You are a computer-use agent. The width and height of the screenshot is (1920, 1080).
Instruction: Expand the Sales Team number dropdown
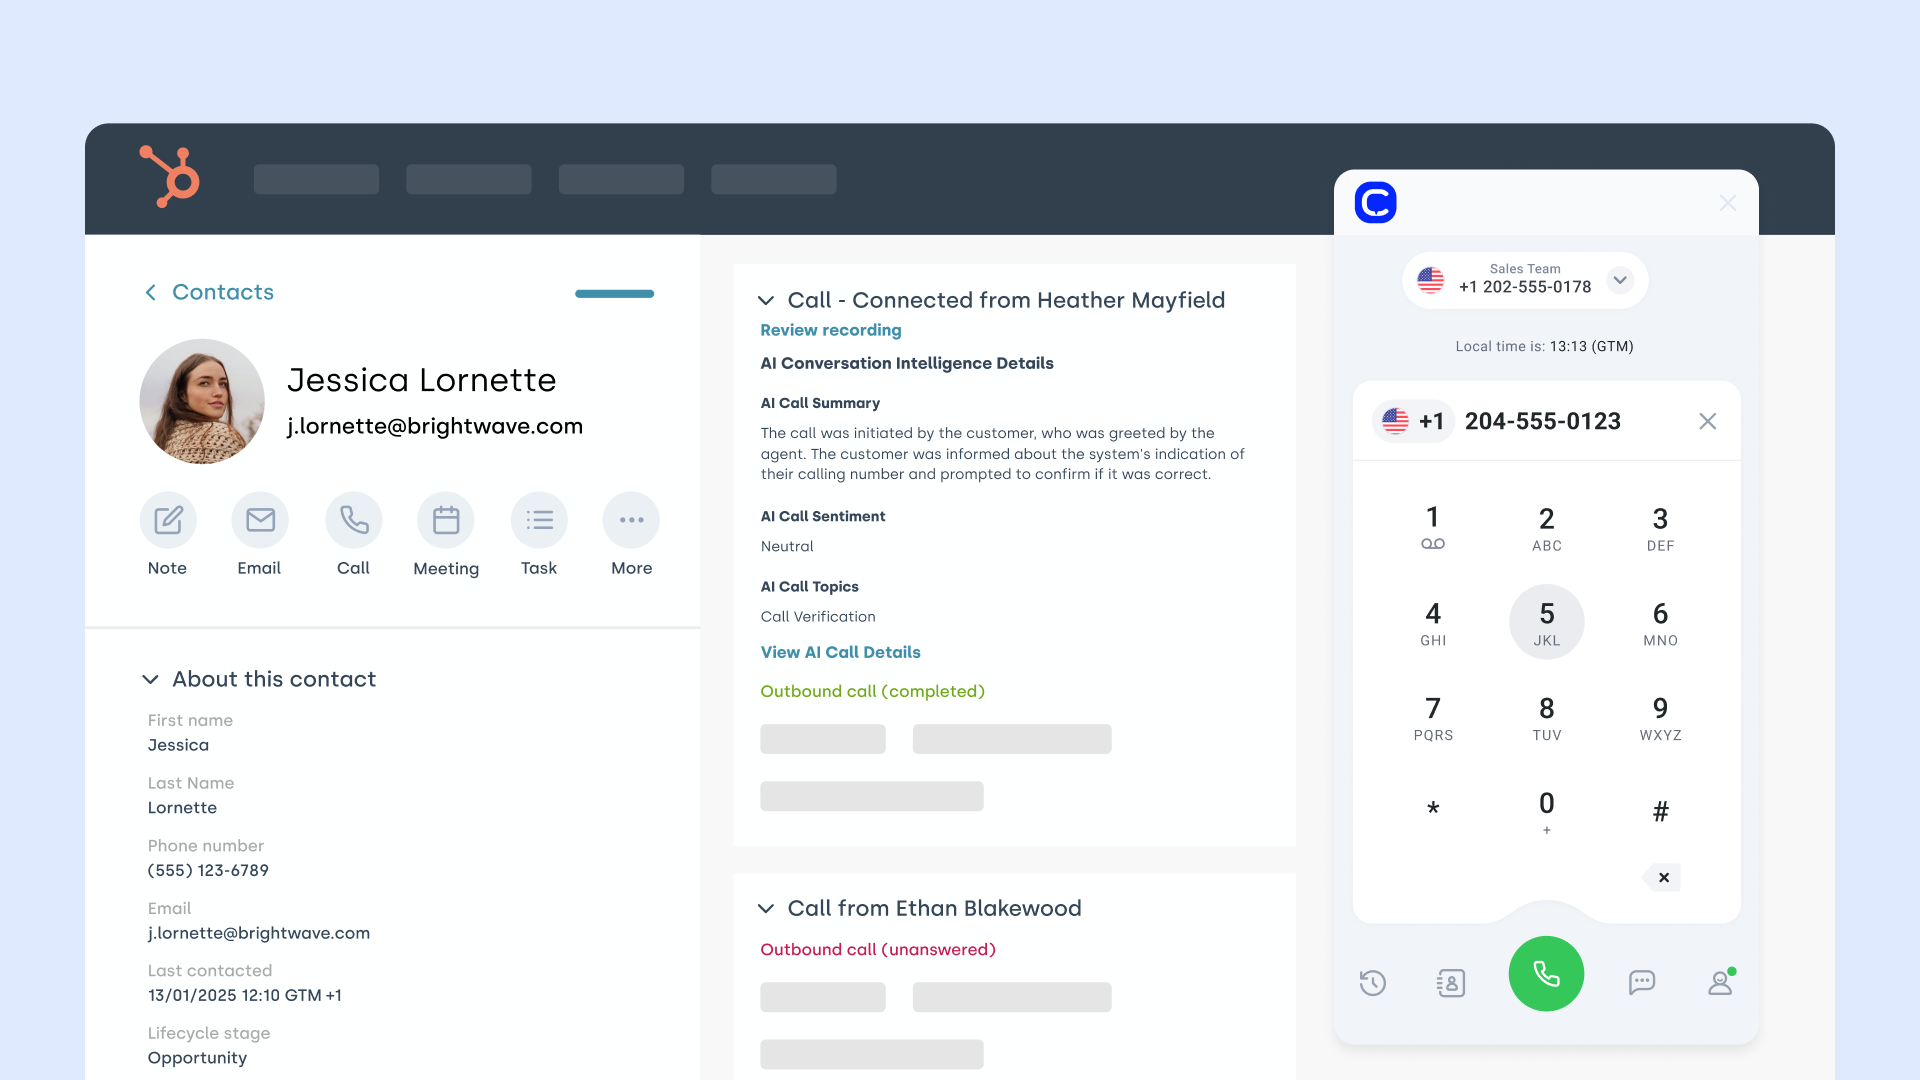[1620, 280]
